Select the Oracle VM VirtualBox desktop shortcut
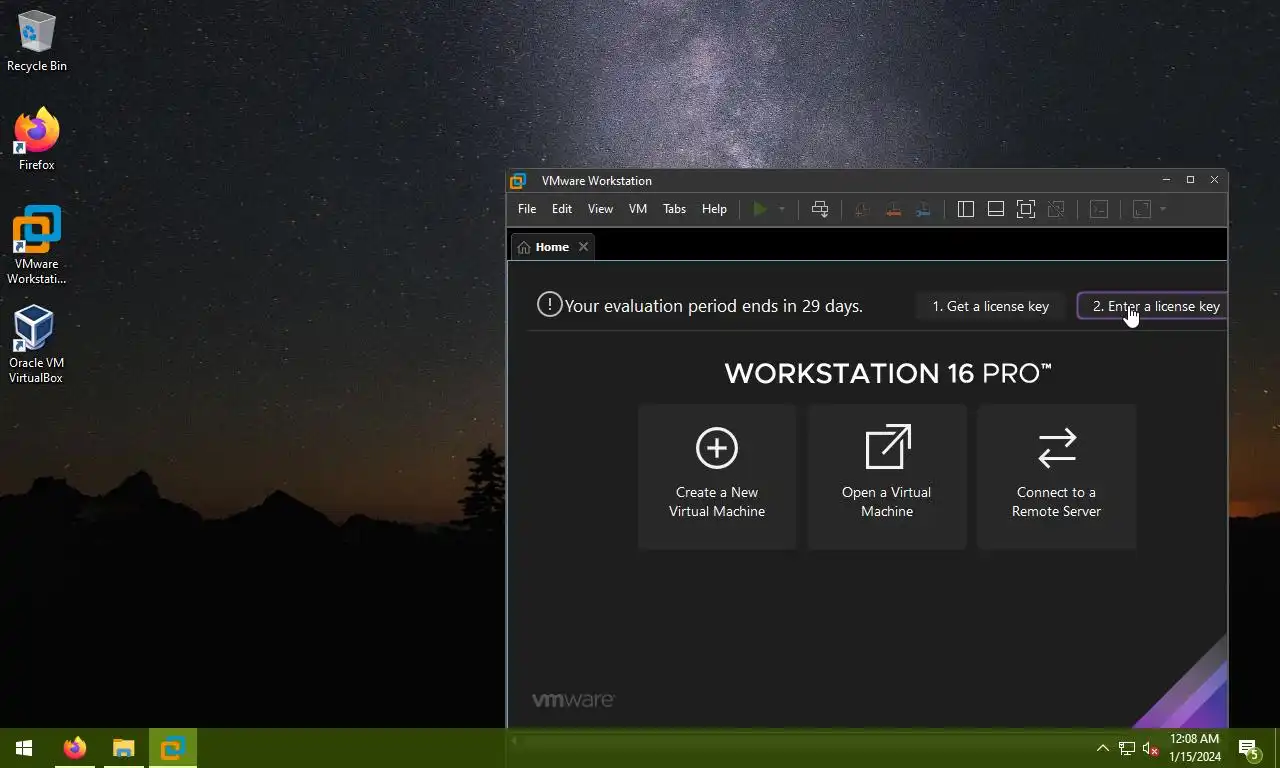 pyautogui.click(x=36, y=344)
